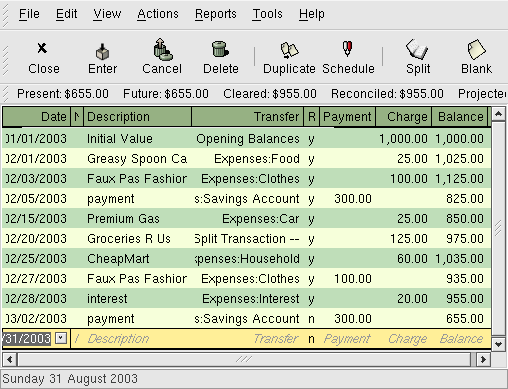Select the Expenses:Interest transfer cell

pyautogui.click(x=247, y=299)
